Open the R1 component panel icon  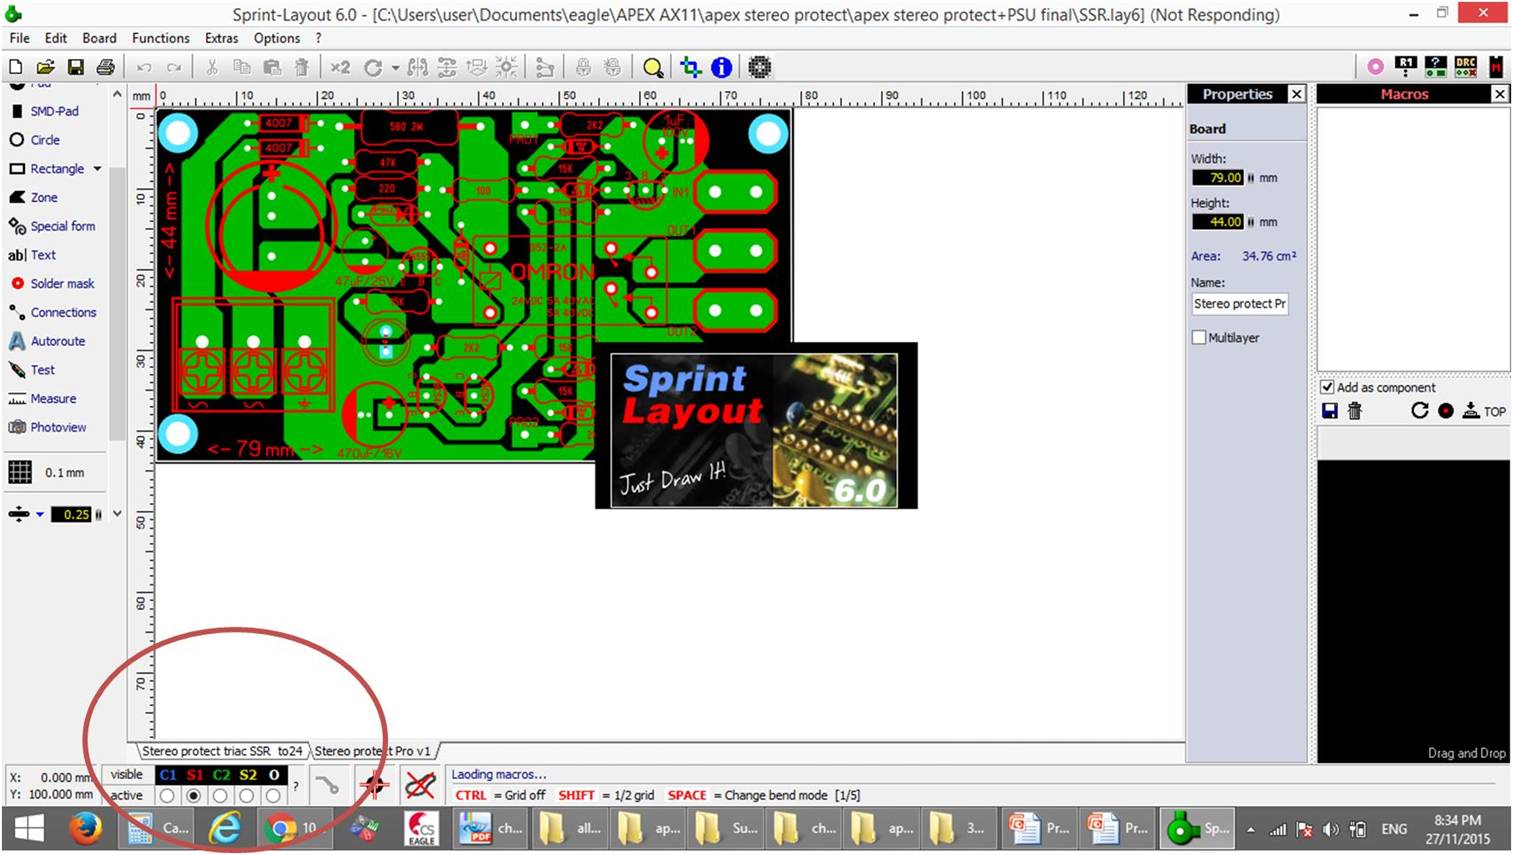pyautogui.click(x=1406, y=66)
